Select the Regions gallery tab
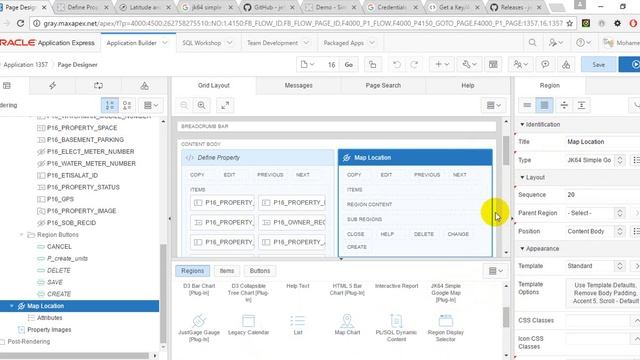 192,271
